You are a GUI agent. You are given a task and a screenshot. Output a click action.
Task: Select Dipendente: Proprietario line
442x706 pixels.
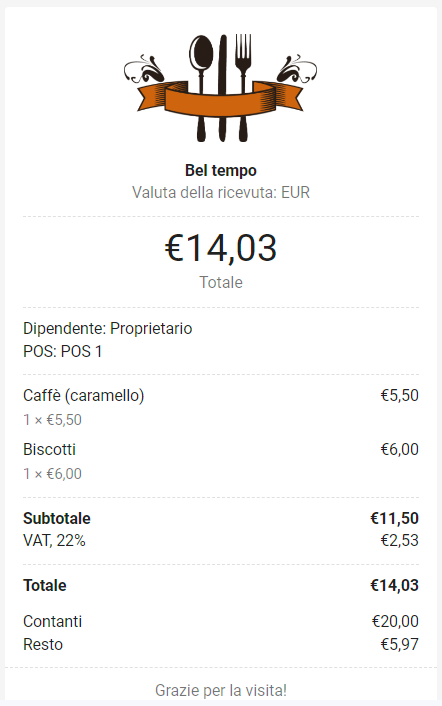pos(108,329)
